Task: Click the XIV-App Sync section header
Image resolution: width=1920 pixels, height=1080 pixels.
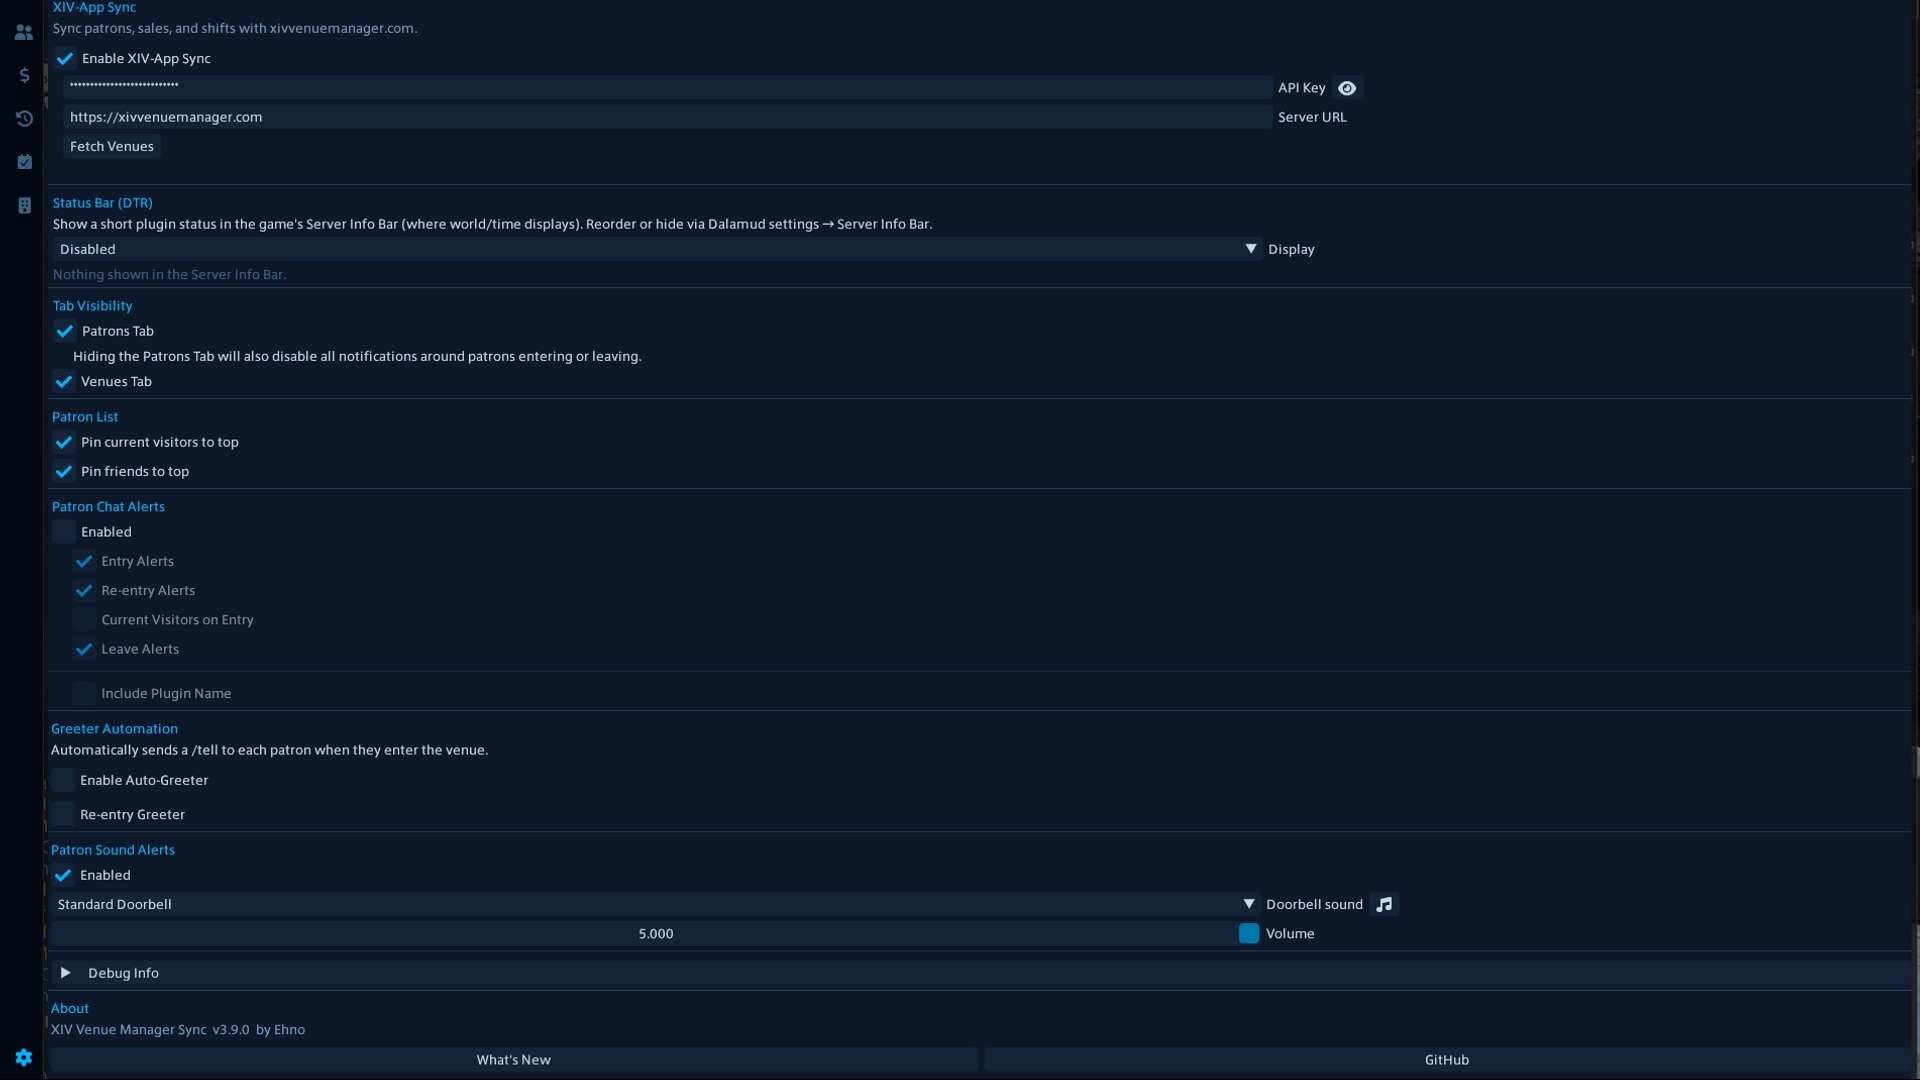Action: click(94, 7)
